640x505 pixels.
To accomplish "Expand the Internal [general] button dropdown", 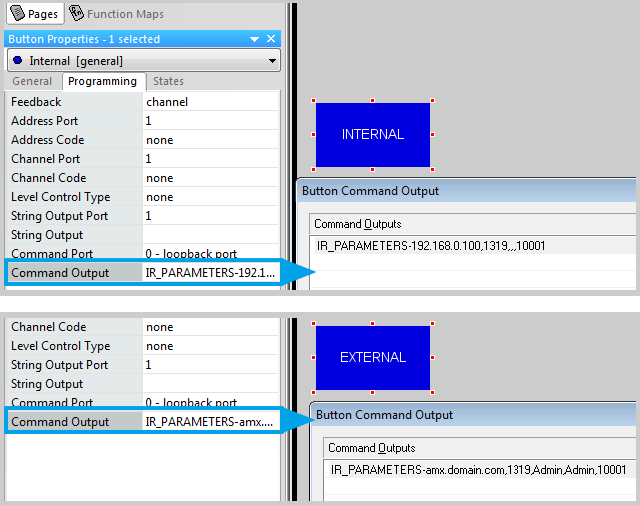I will pos(272,61).
